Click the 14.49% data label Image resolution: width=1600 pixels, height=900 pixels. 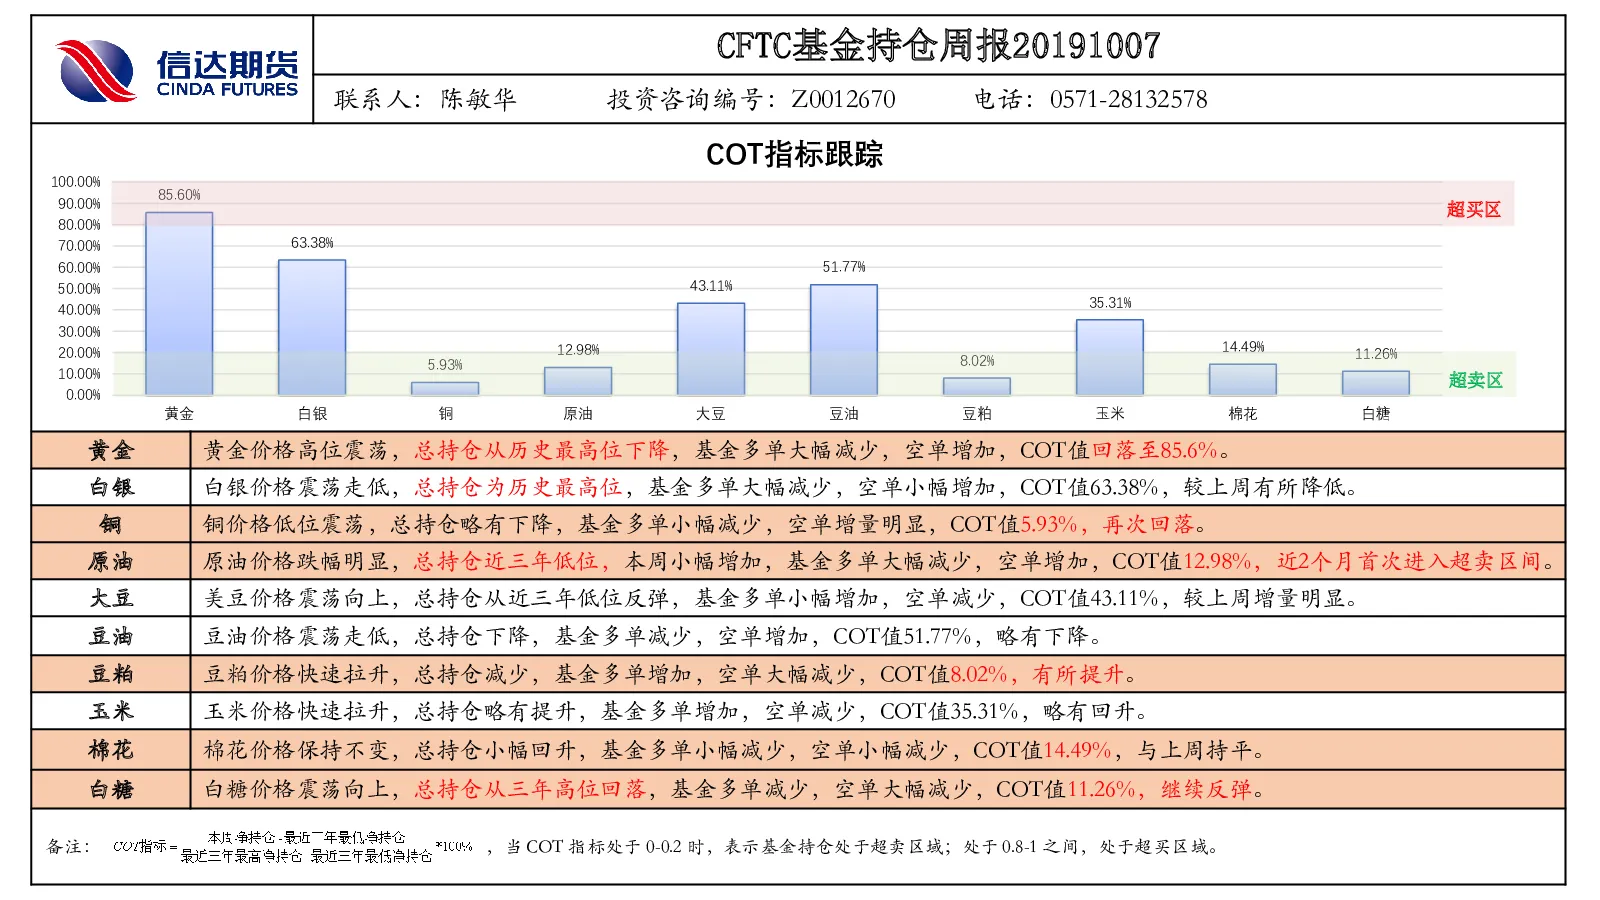(x=1243, y=347)
